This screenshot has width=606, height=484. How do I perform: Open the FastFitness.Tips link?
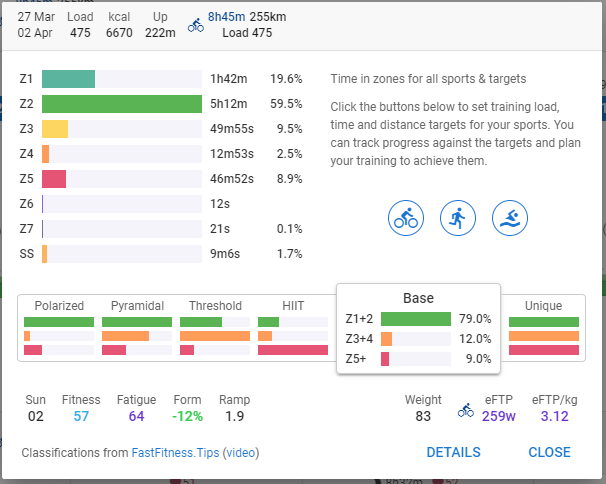click(175, 453)
